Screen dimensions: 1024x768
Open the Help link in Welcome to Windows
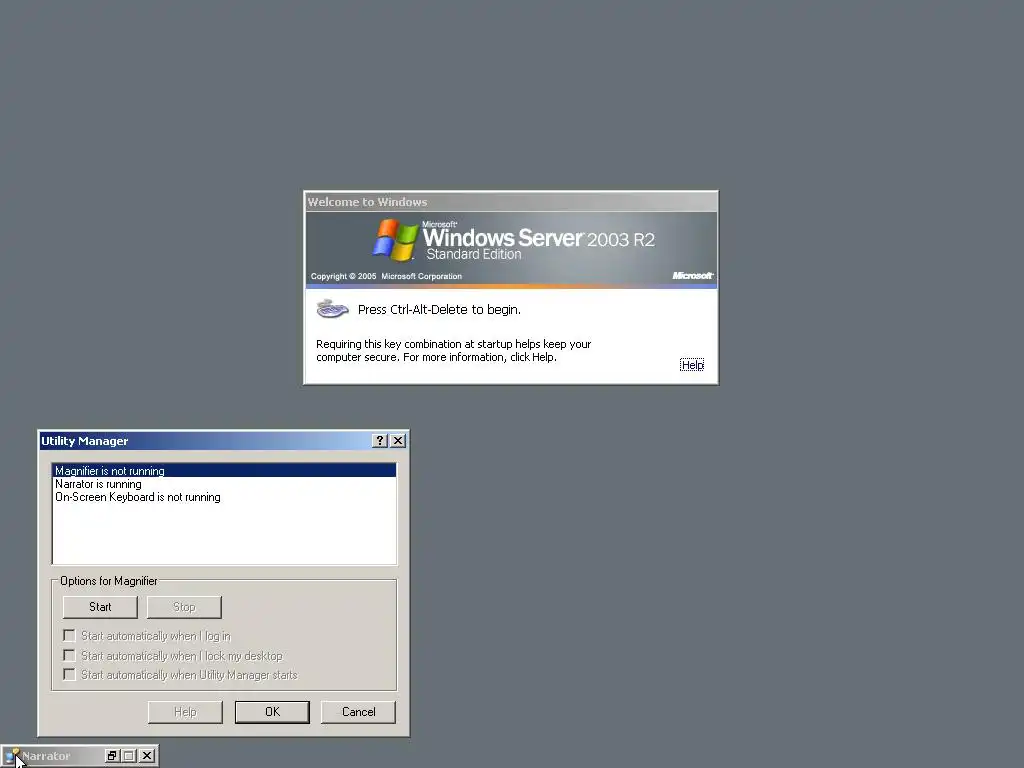pyautogui.click(x=692, y=364)
